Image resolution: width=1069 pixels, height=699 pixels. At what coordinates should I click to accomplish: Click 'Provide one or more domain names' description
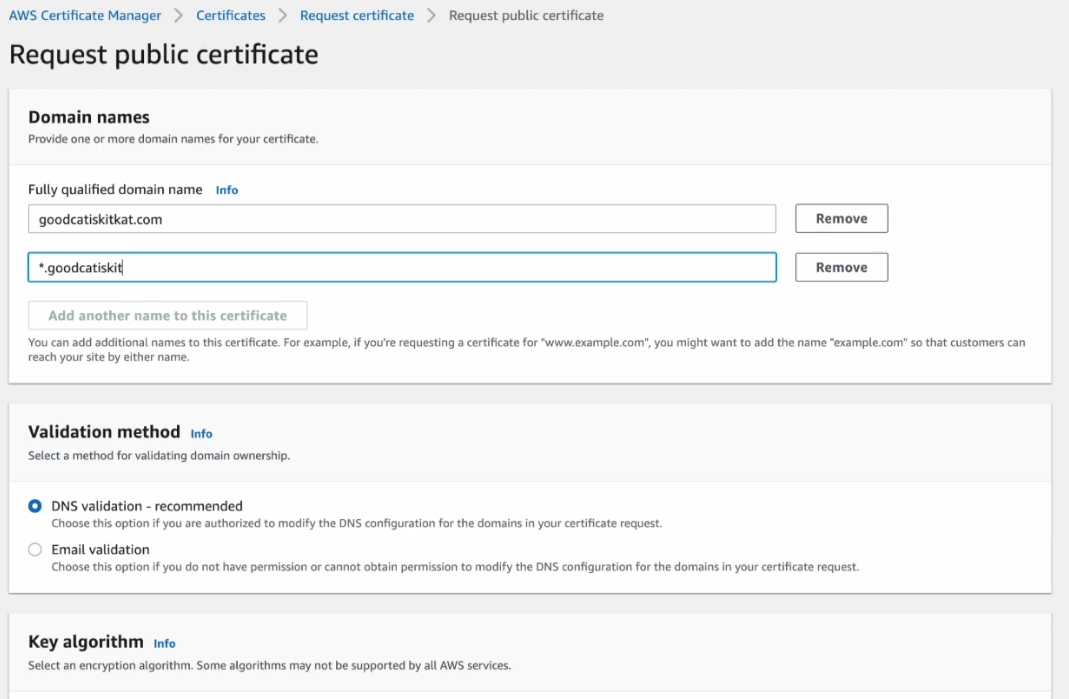point(173,139)
